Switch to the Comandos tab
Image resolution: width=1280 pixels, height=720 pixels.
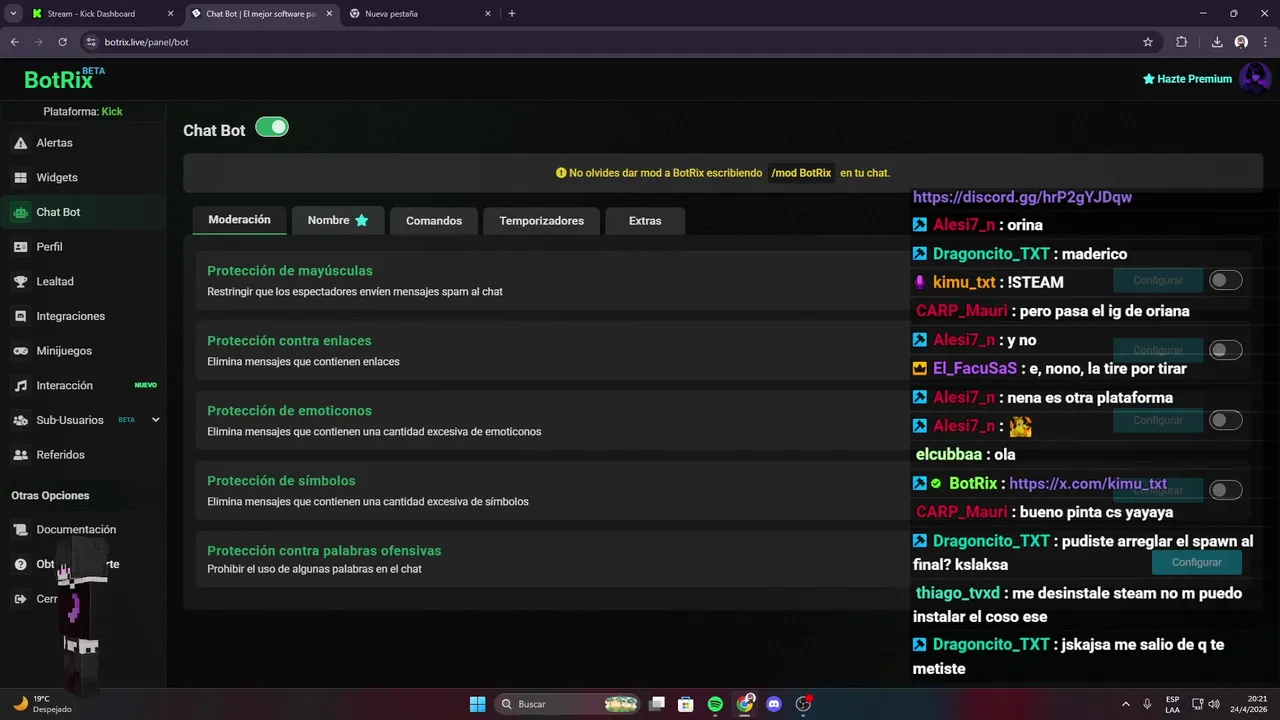[434, 220]
